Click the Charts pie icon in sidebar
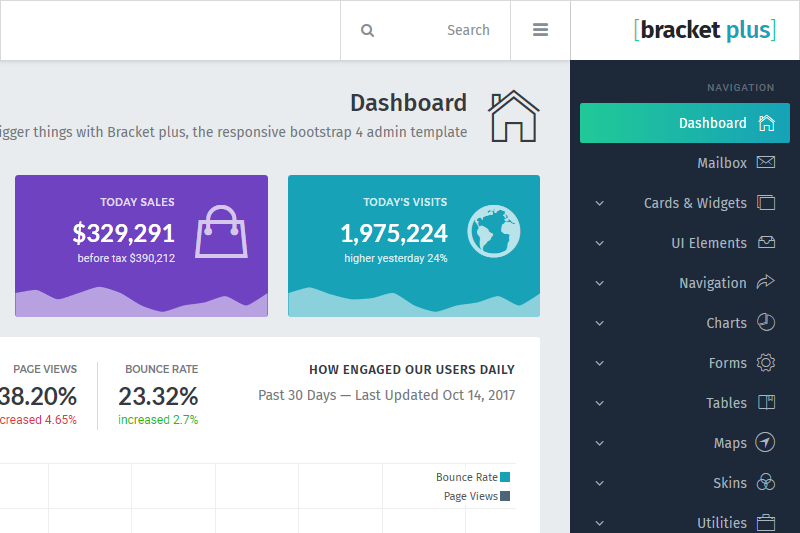 click(766, 323)
